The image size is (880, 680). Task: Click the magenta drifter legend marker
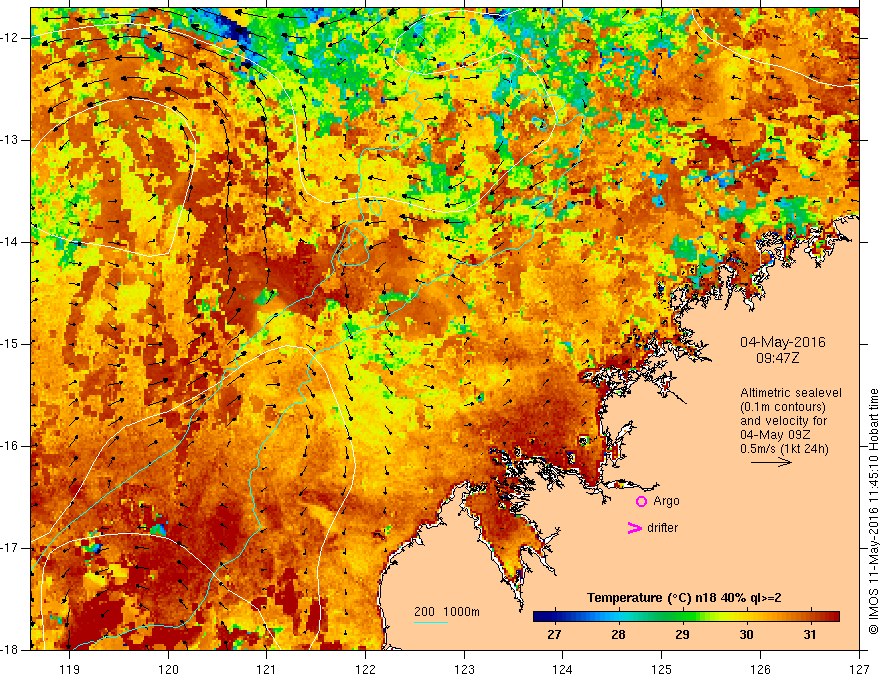pyautogui.click(x=634, y=528)
